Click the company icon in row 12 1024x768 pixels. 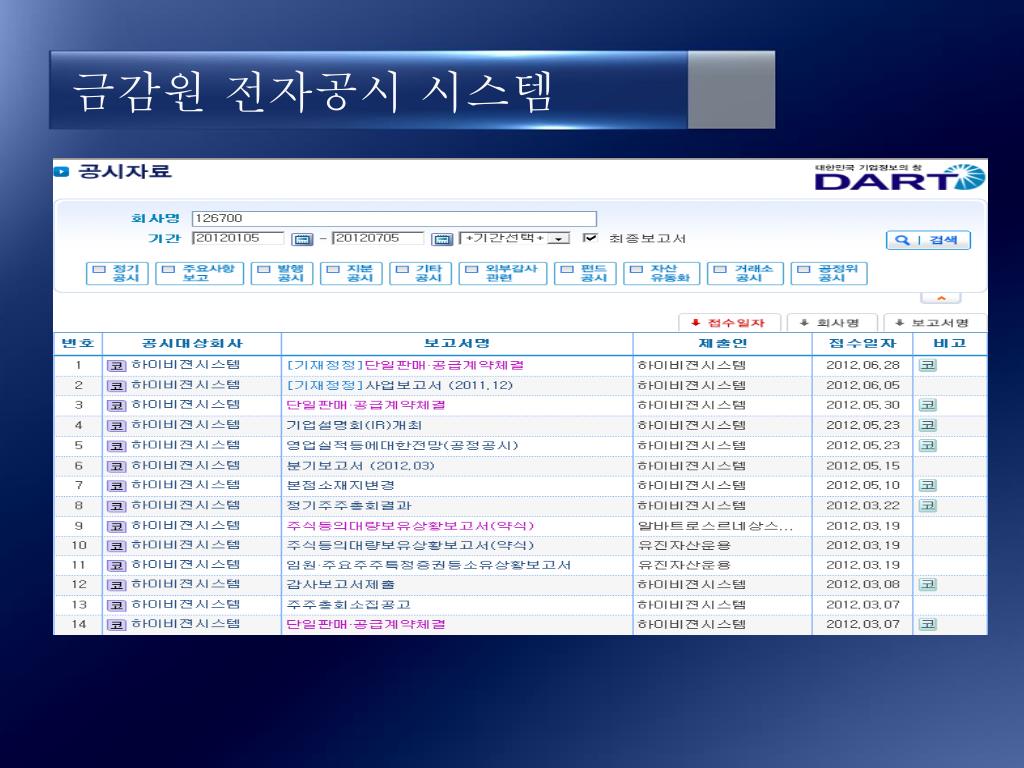point(116,586)
